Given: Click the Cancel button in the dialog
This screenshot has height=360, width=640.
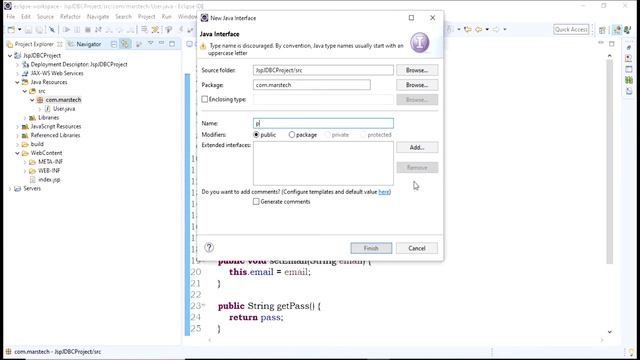Looking at the screenshot, I should click(417, 248).
